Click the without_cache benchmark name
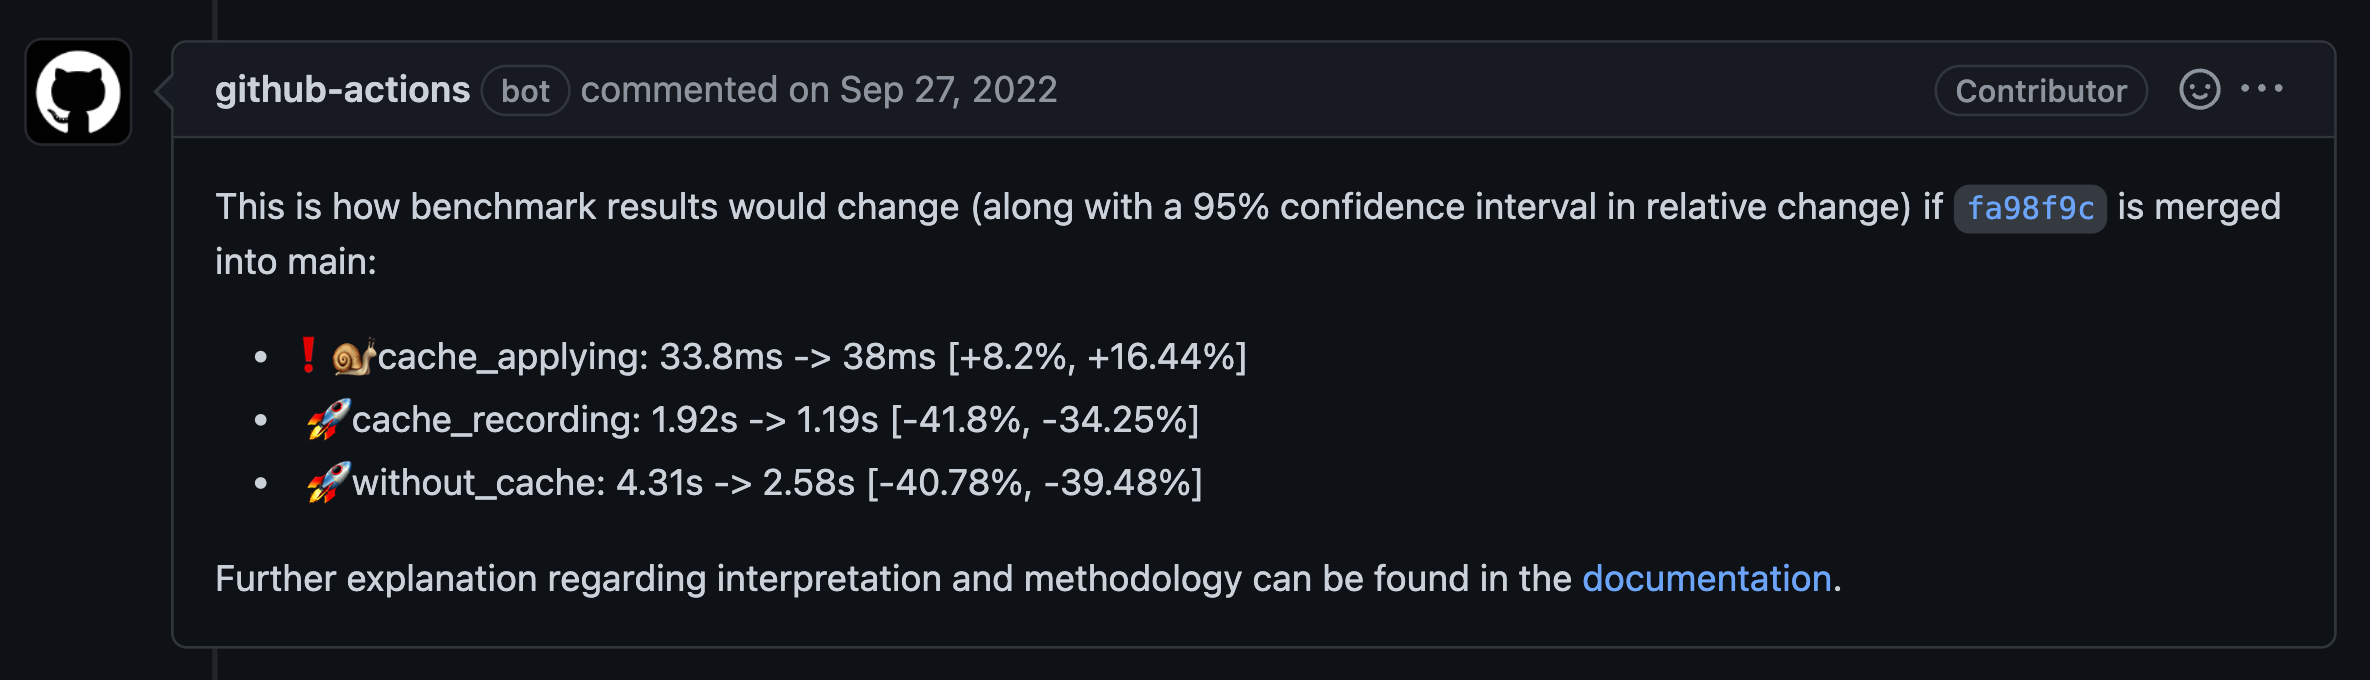The width and height of the screenshot is (2370, 680). coord(478,483)
